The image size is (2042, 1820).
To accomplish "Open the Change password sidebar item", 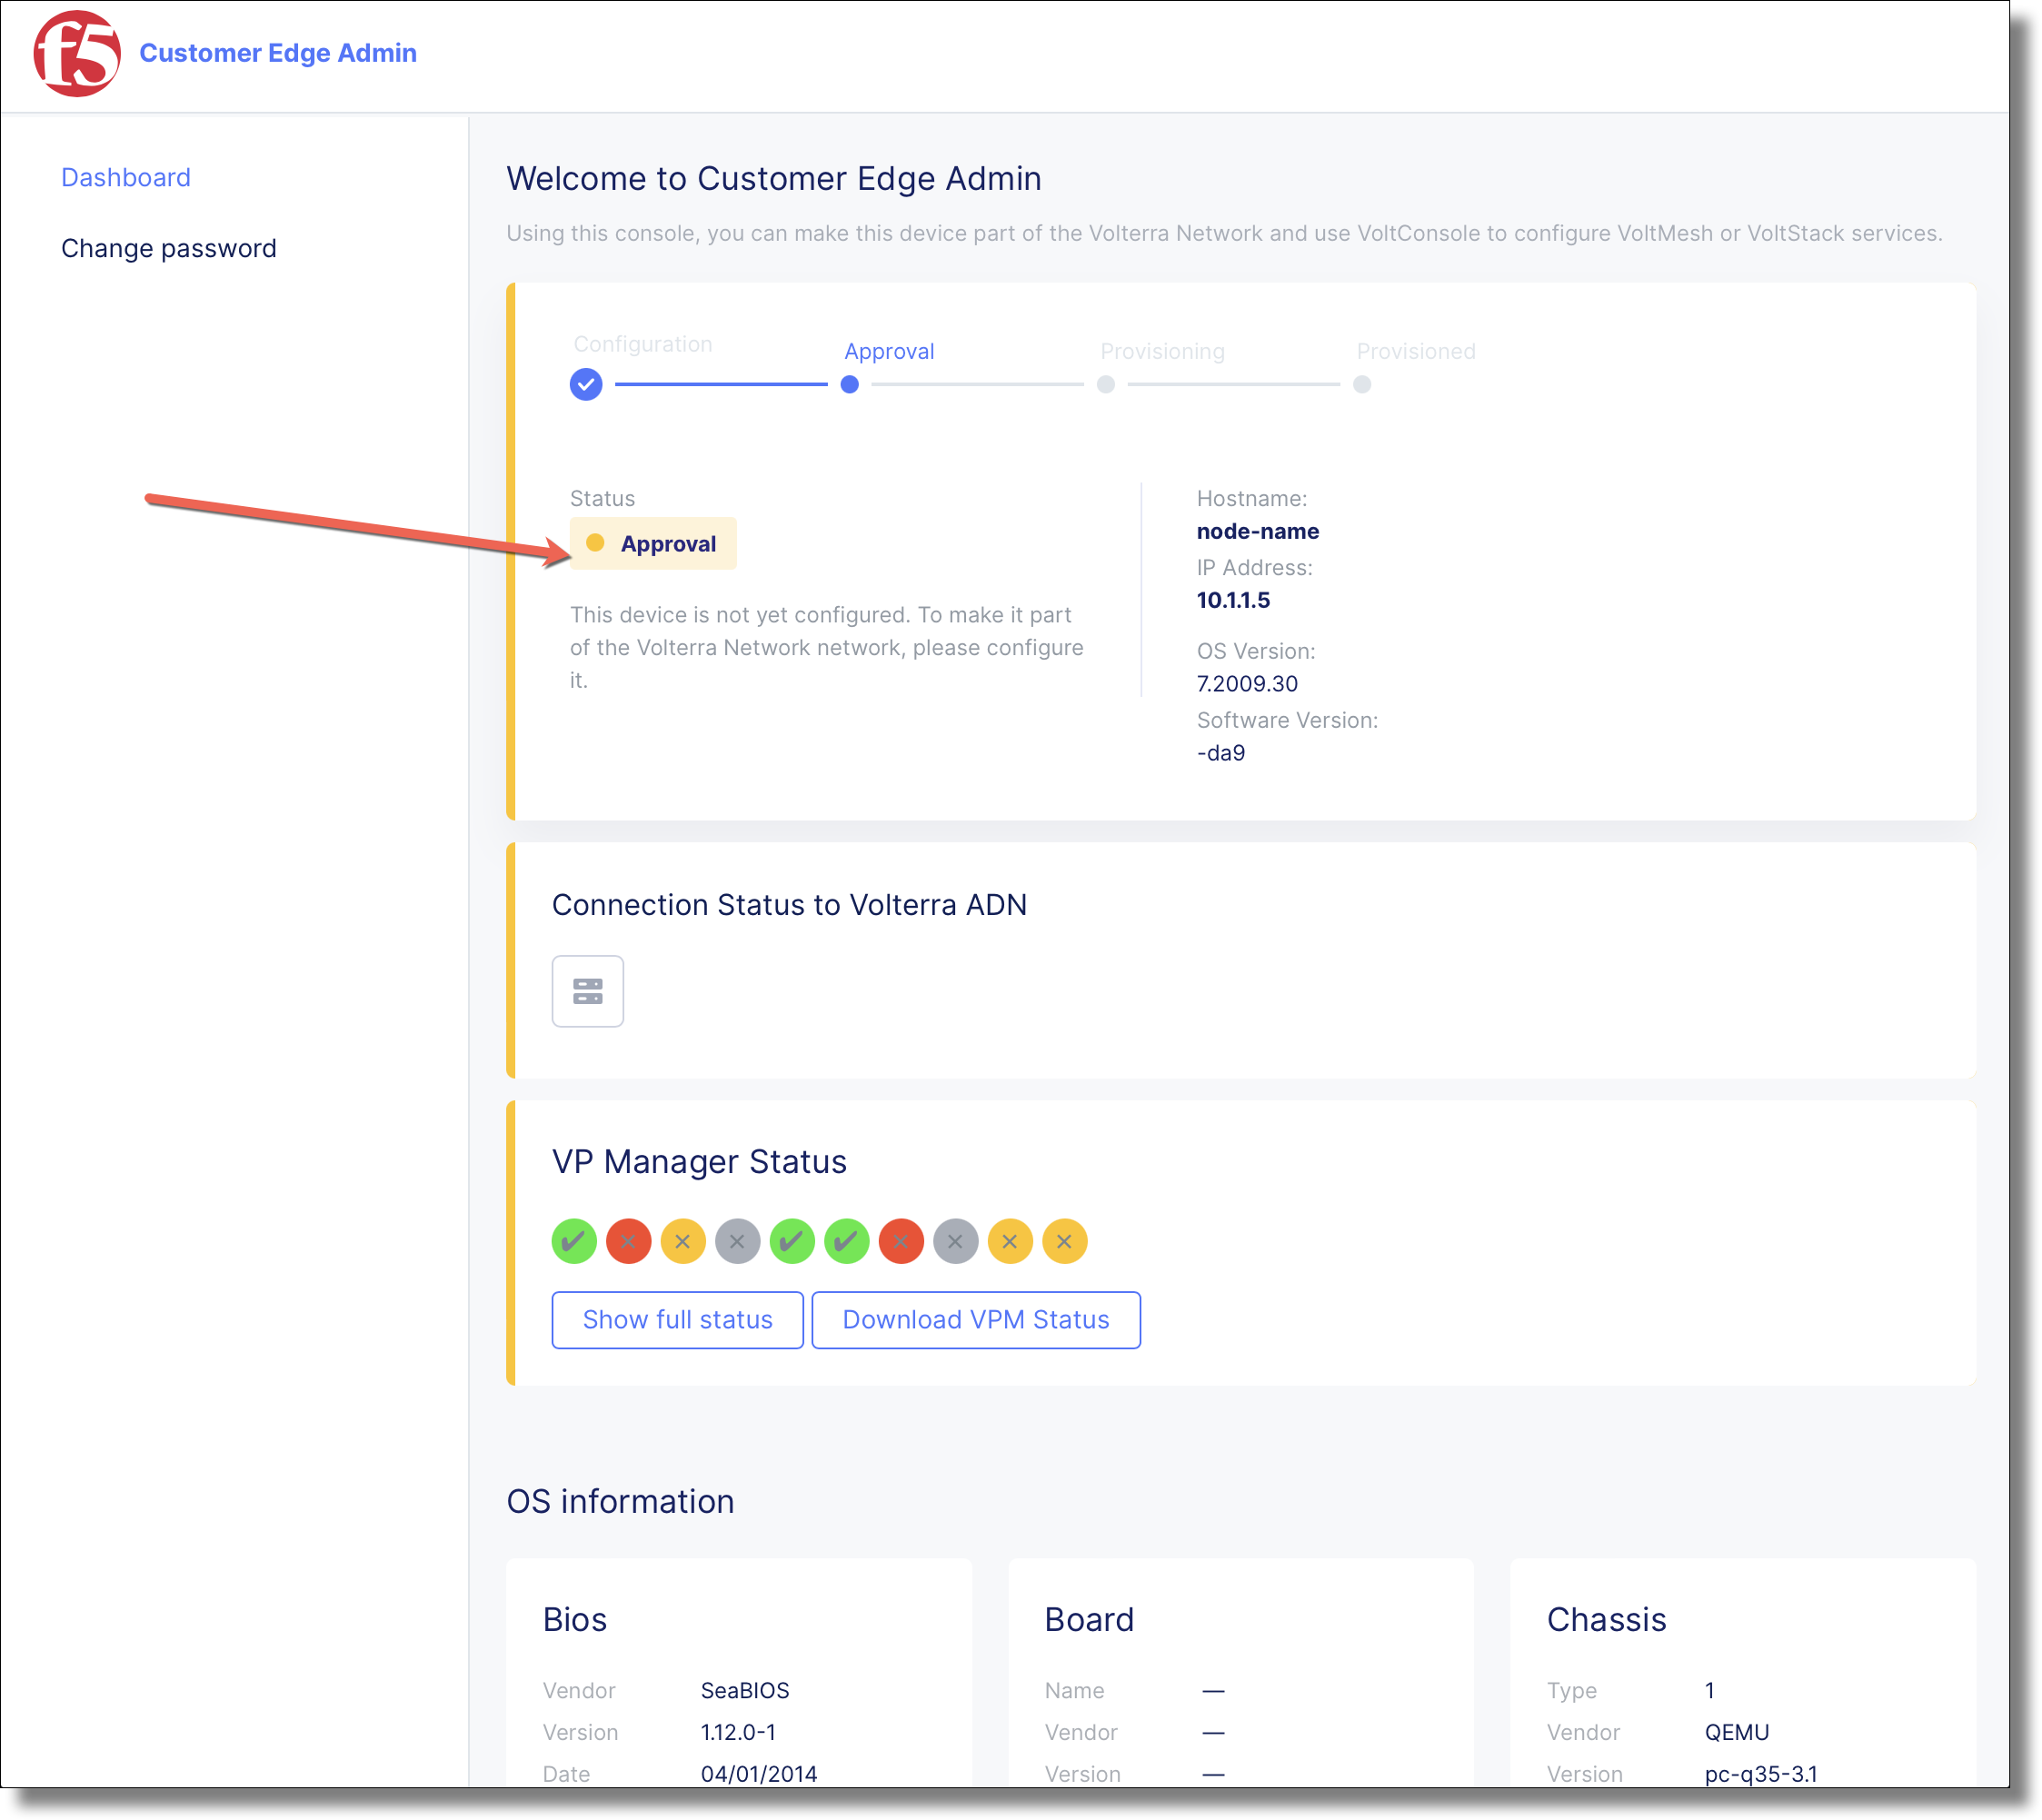I will pos(169,248).
